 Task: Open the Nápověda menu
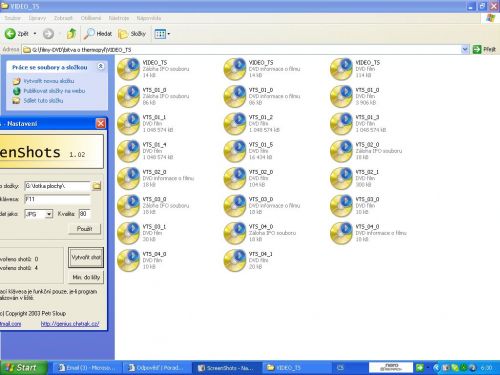pos(149,18)
